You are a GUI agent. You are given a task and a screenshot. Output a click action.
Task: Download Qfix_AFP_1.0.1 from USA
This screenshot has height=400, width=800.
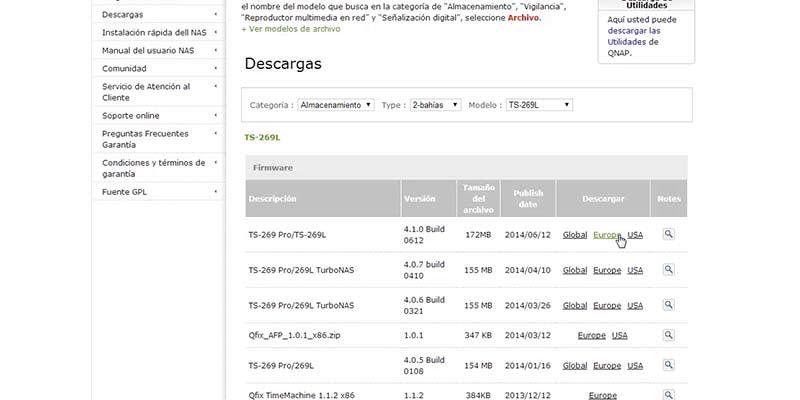tap(619, 335)
